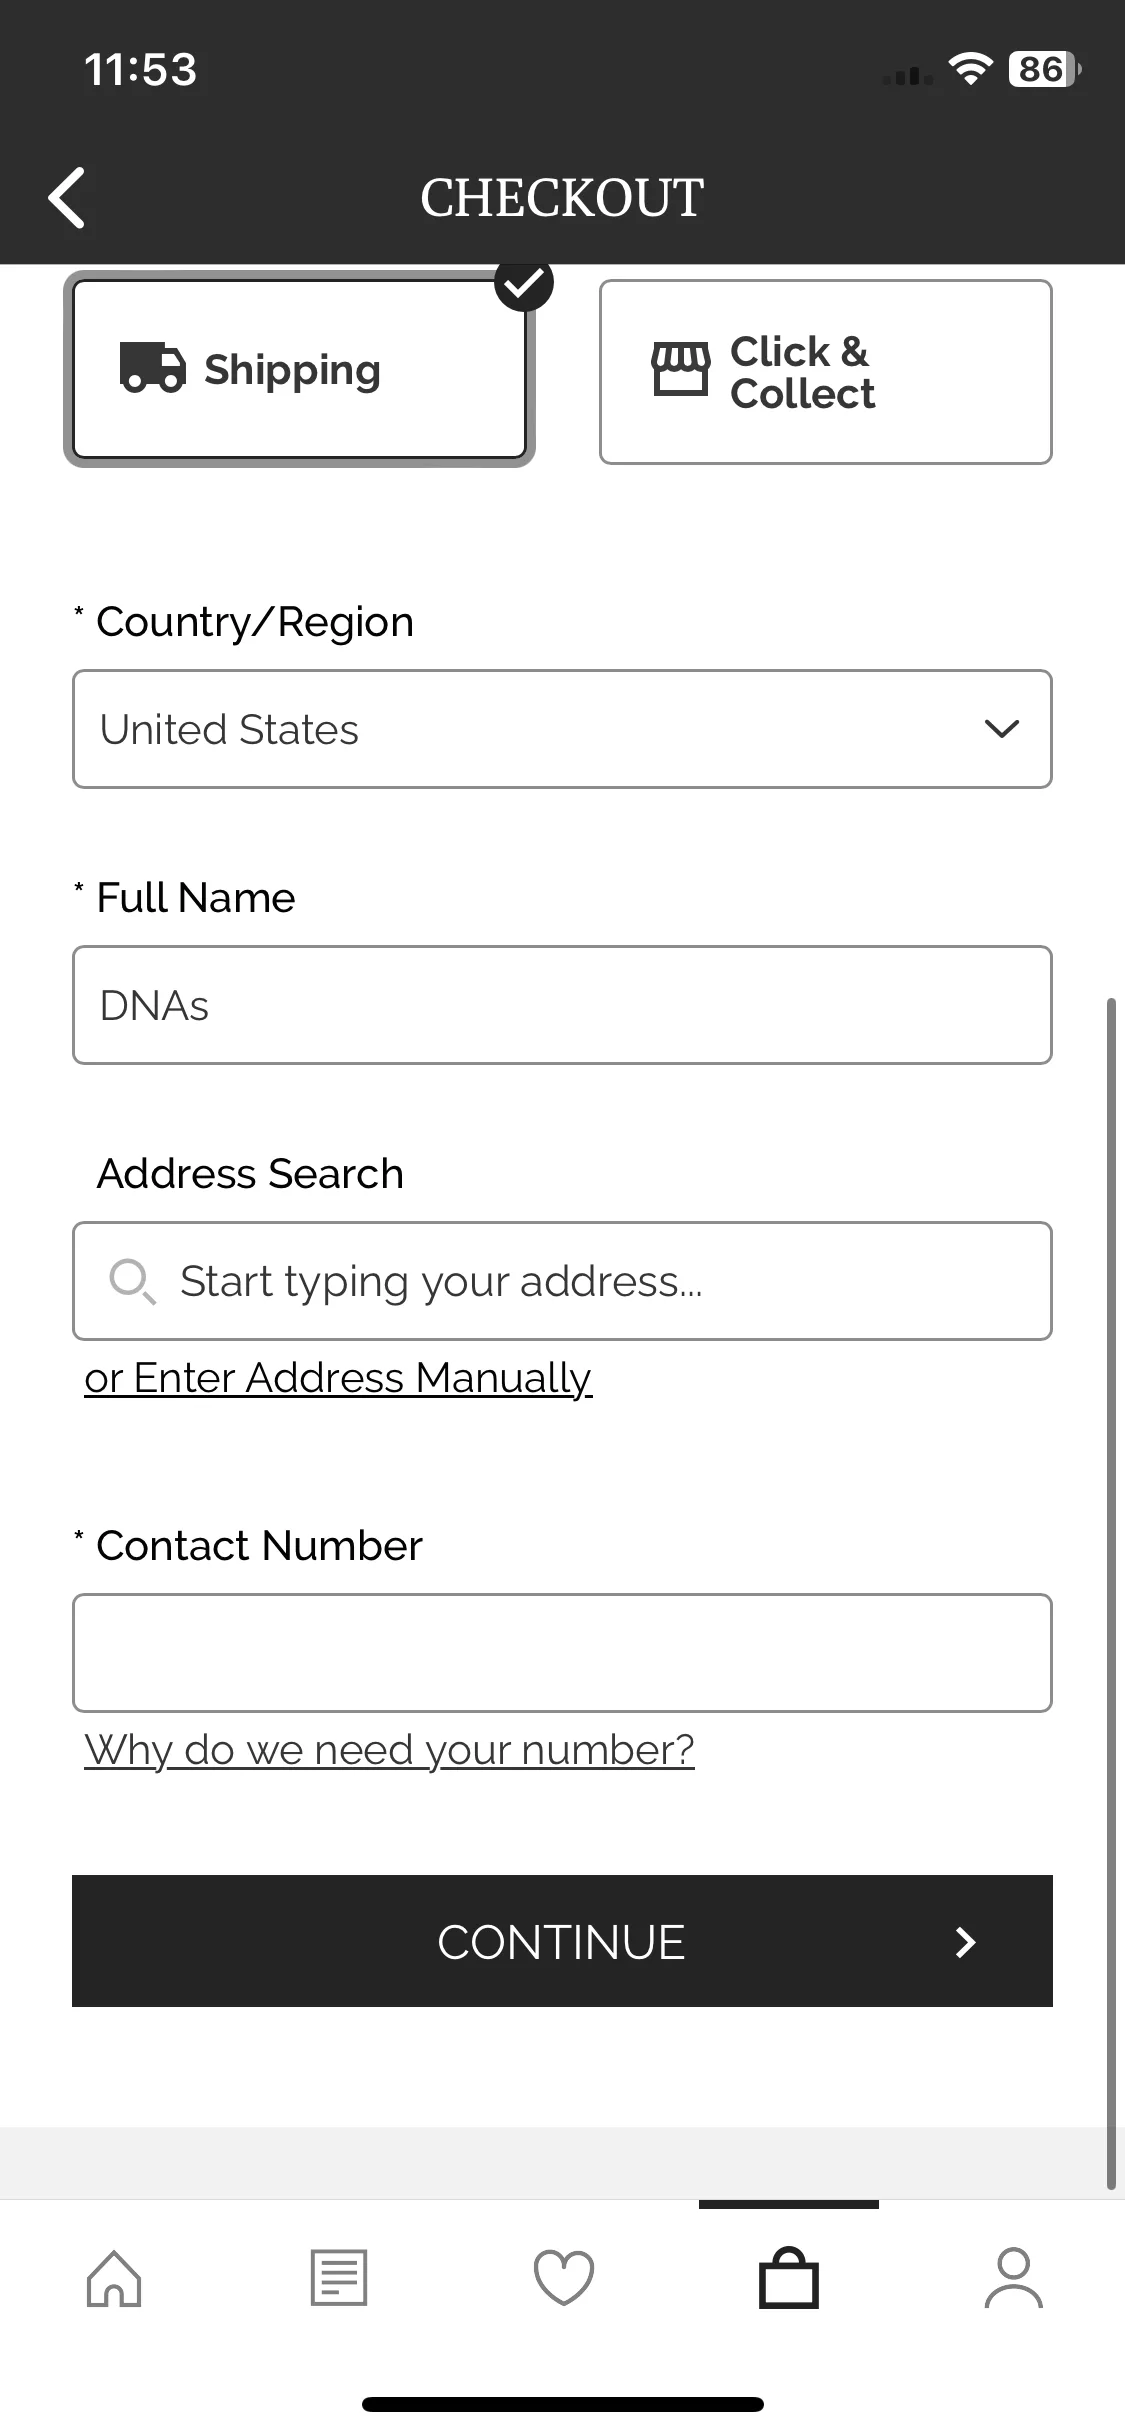Select the Click & Collect option

click(x=826, y=372)
